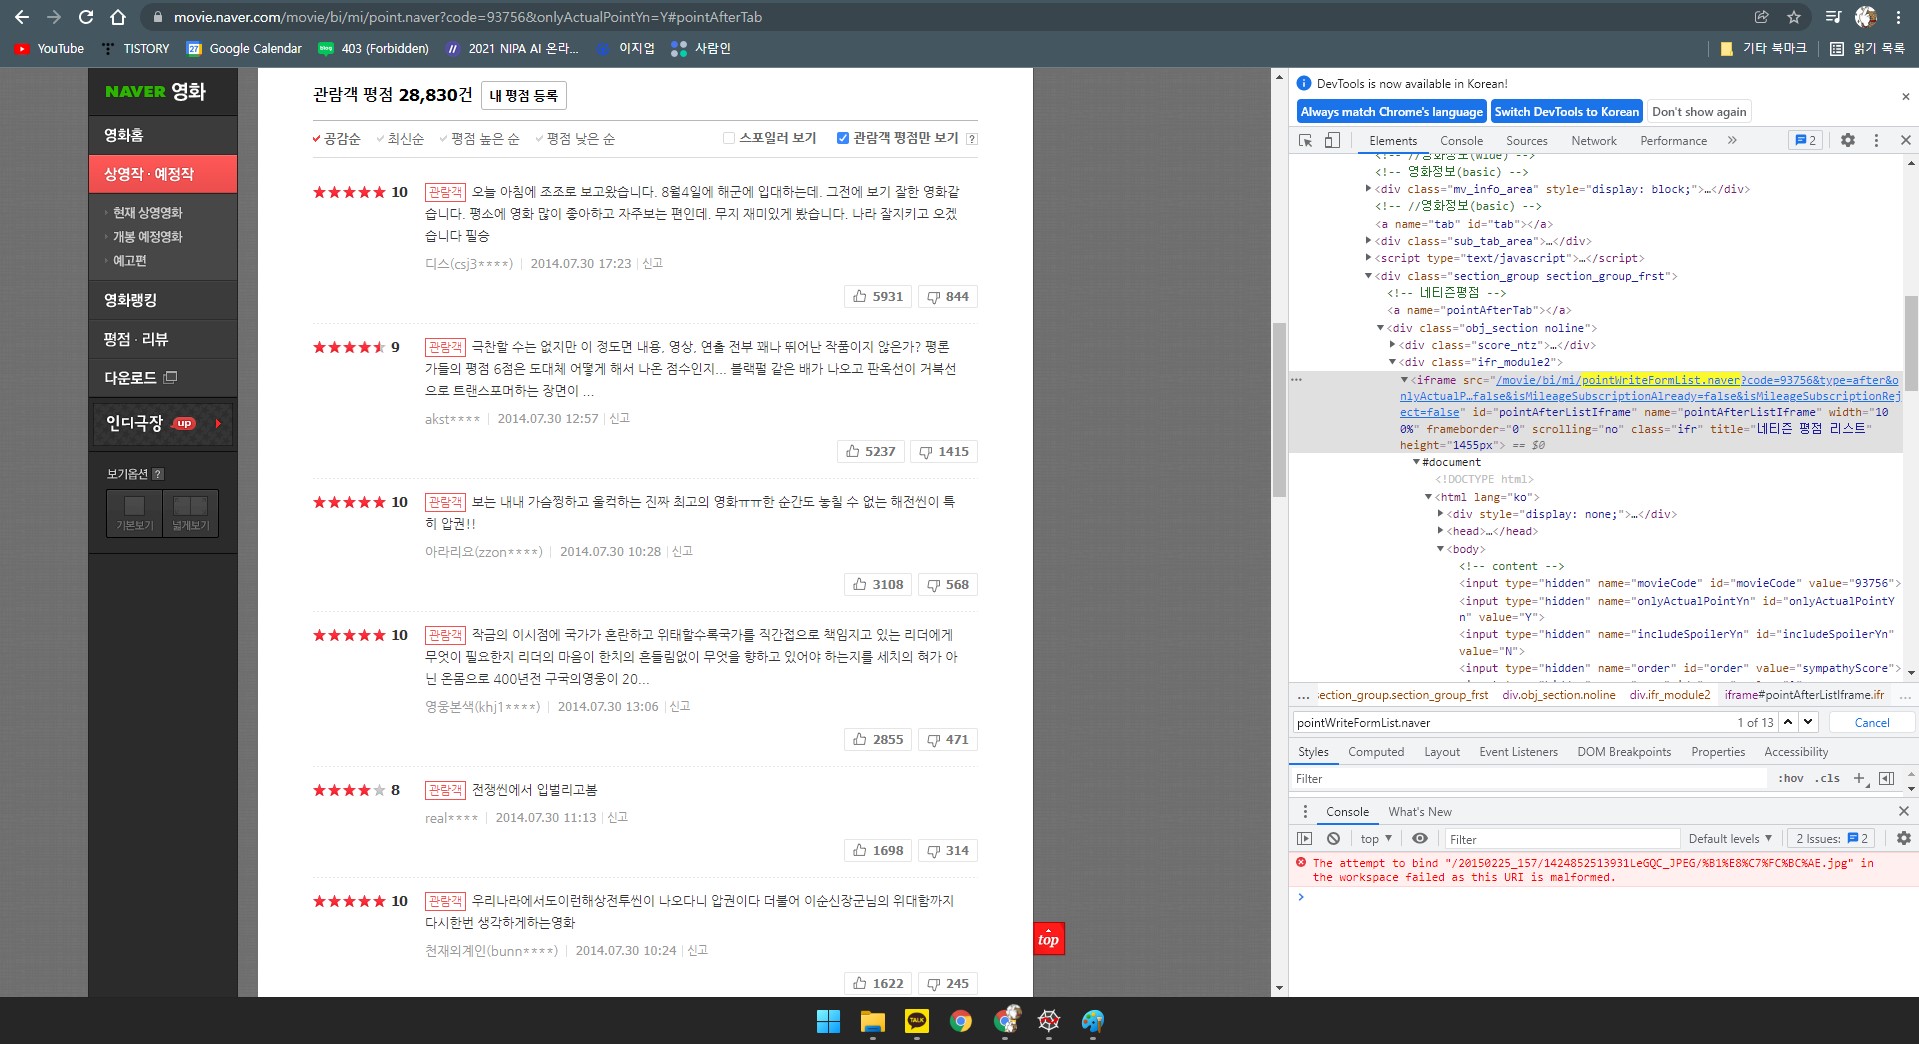Viewport: 1919px width, 1044px height.
Task: Open console context top dropdown
Action: [x=1376, y=838]
